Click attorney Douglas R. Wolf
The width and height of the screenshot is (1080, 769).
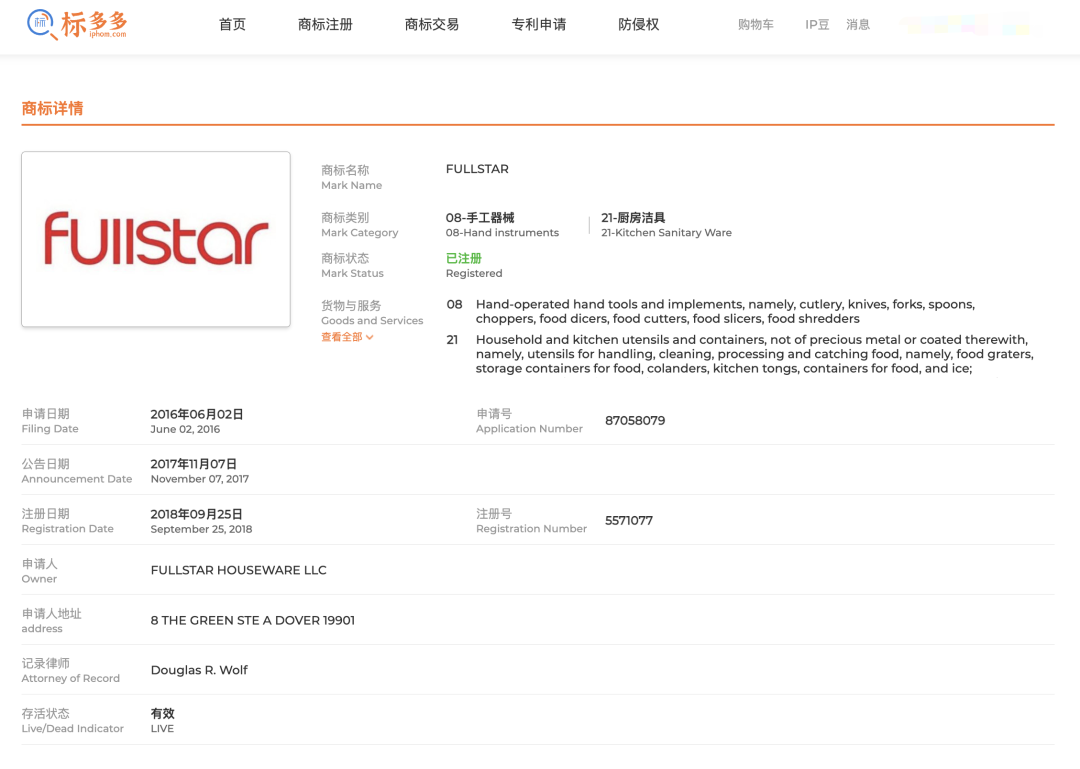pos(199,670)
